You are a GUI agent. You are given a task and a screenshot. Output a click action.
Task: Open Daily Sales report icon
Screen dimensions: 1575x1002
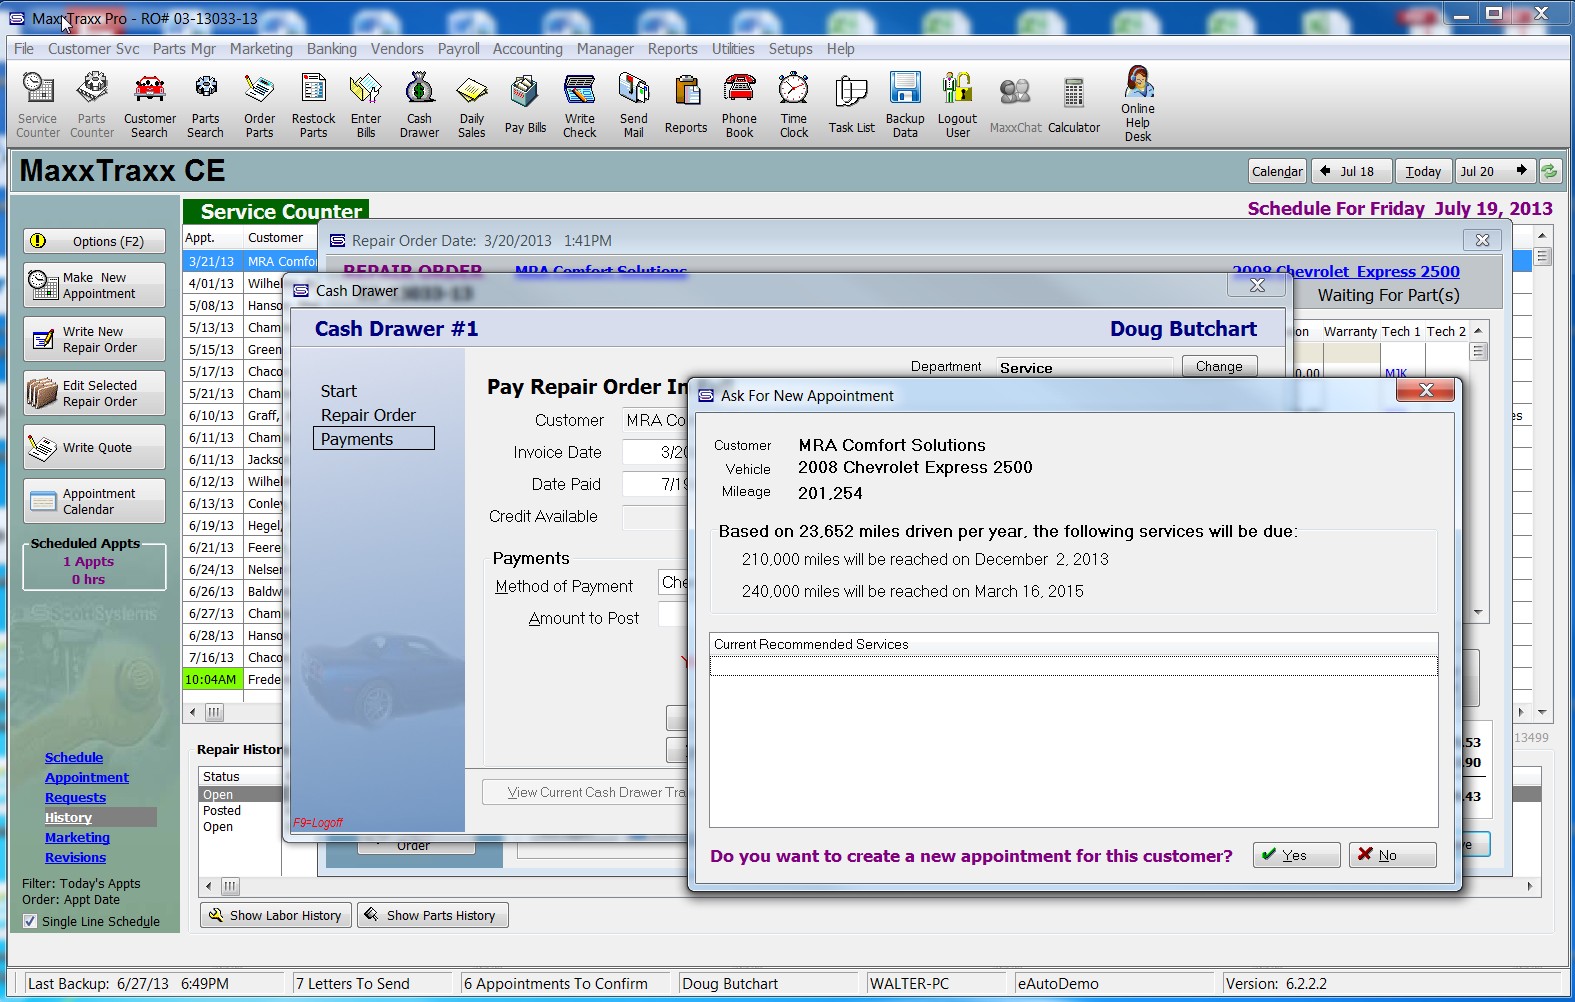pos(472,104)
